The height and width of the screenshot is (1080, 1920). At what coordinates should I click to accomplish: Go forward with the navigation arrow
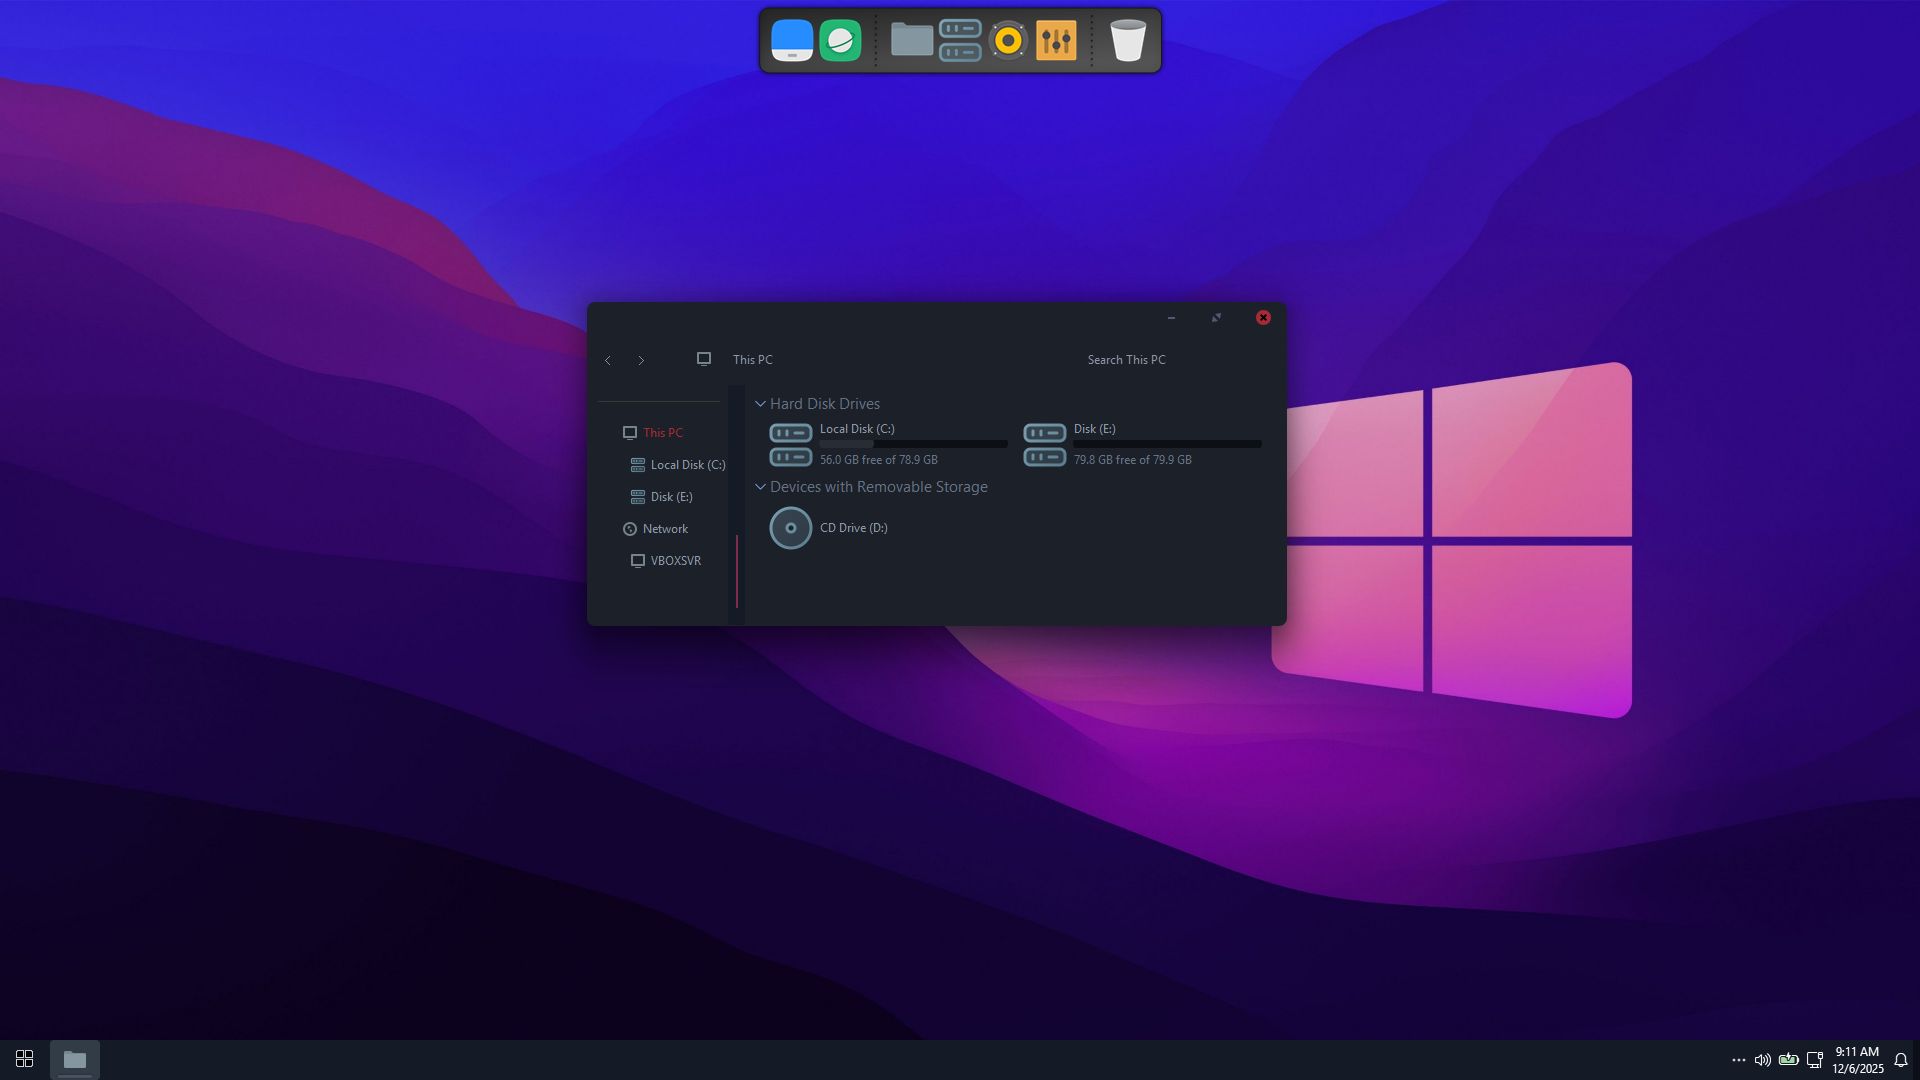[641, 360]
